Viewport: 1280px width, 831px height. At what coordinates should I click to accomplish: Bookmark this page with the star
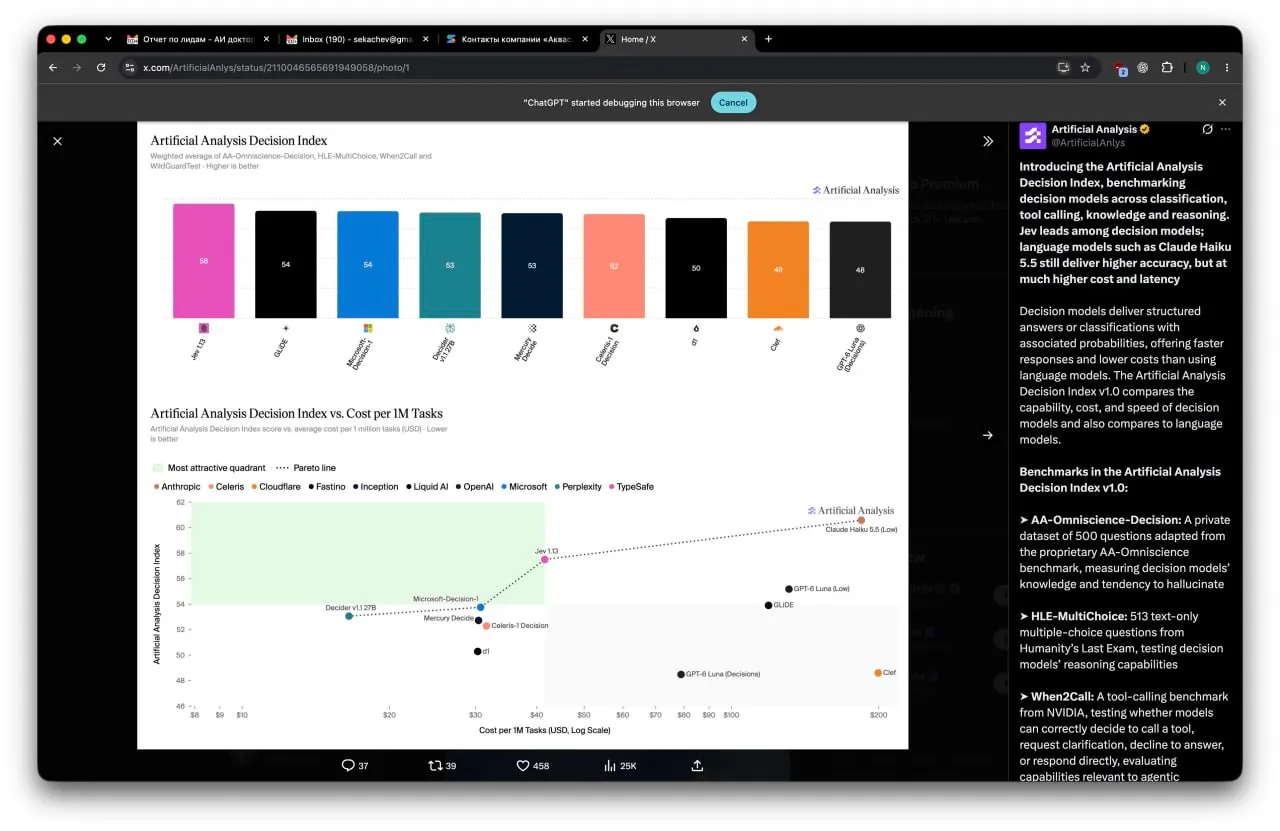(x=1085, y=67)
